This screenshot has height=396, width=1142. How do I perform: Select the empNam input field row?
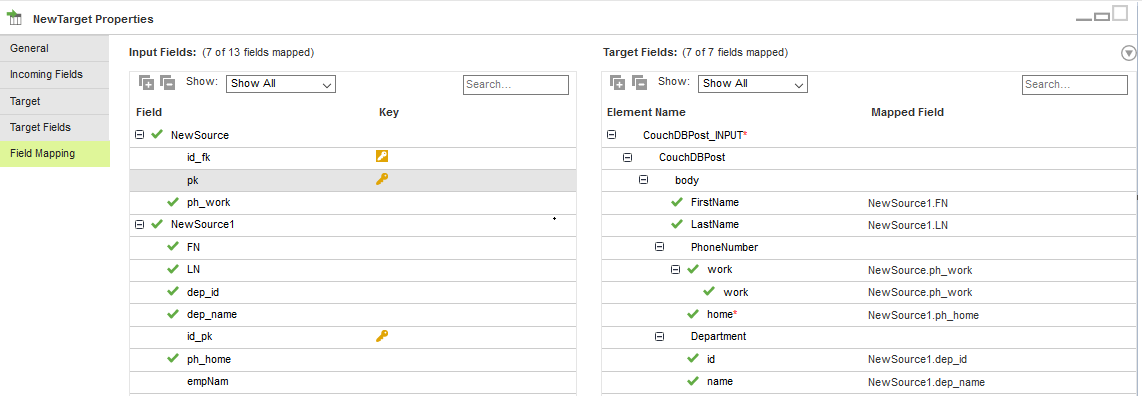pyautogui.click(x=353, y=381)
